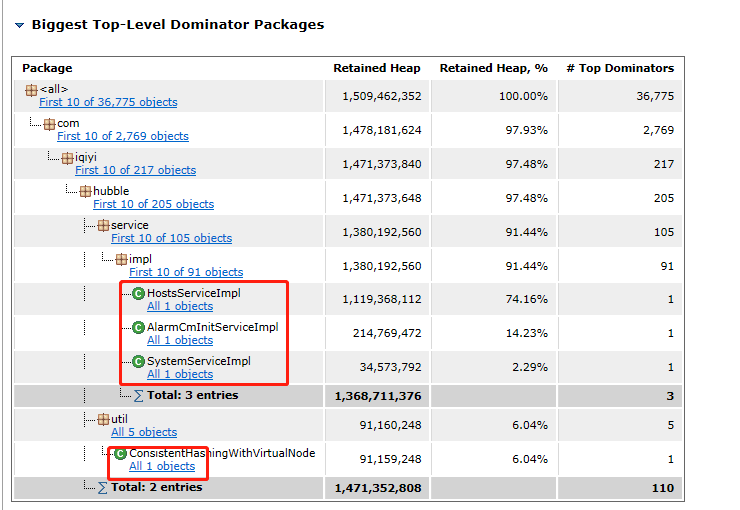Screen dimensions: 740x510
Task: Select the hubble package name
Action: pos(111,191)
